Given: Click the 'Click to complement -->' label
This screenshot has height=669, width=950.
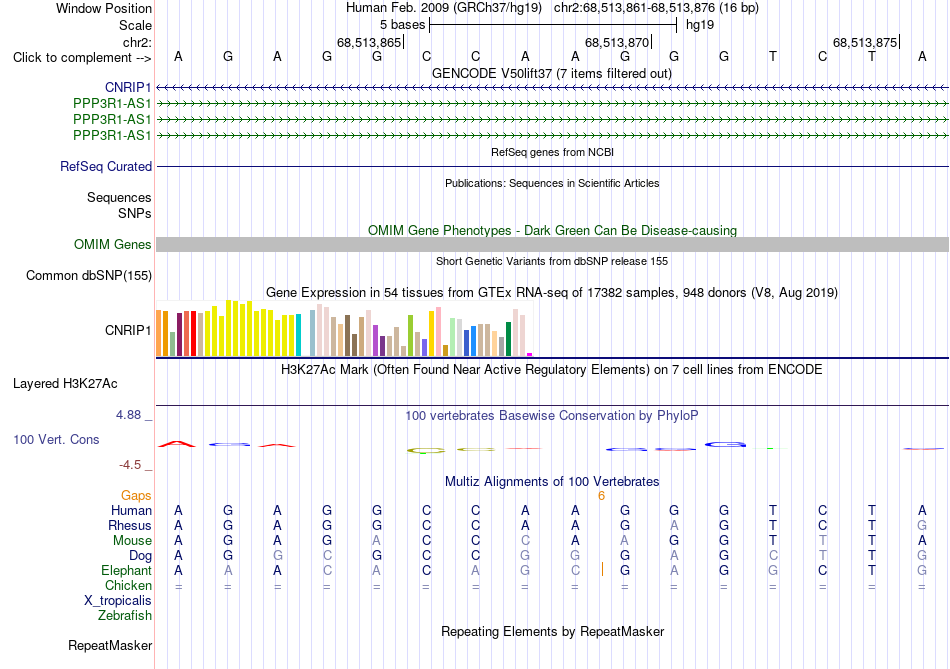Looking at the screenshot, I should (x=82, y=58).
